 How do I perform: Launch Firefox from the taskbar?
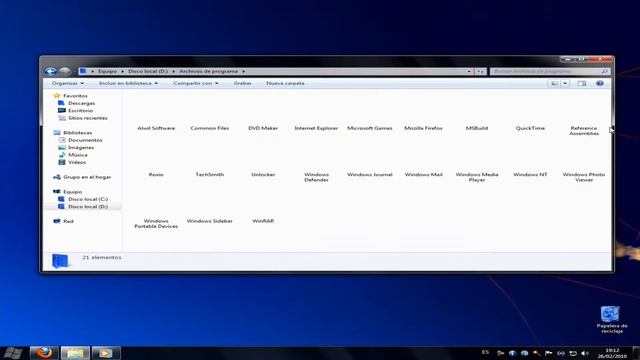pyautogui.click(x=44, y=353)
